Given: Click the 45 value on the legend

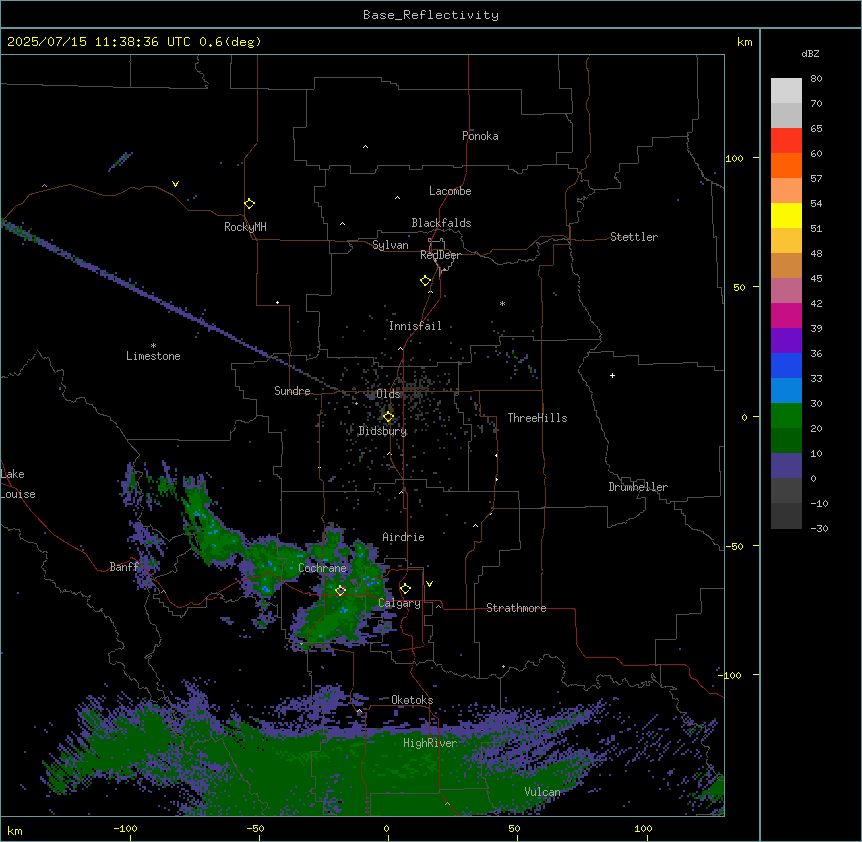Looking at the screenshot, I should [x=816, y=279].
